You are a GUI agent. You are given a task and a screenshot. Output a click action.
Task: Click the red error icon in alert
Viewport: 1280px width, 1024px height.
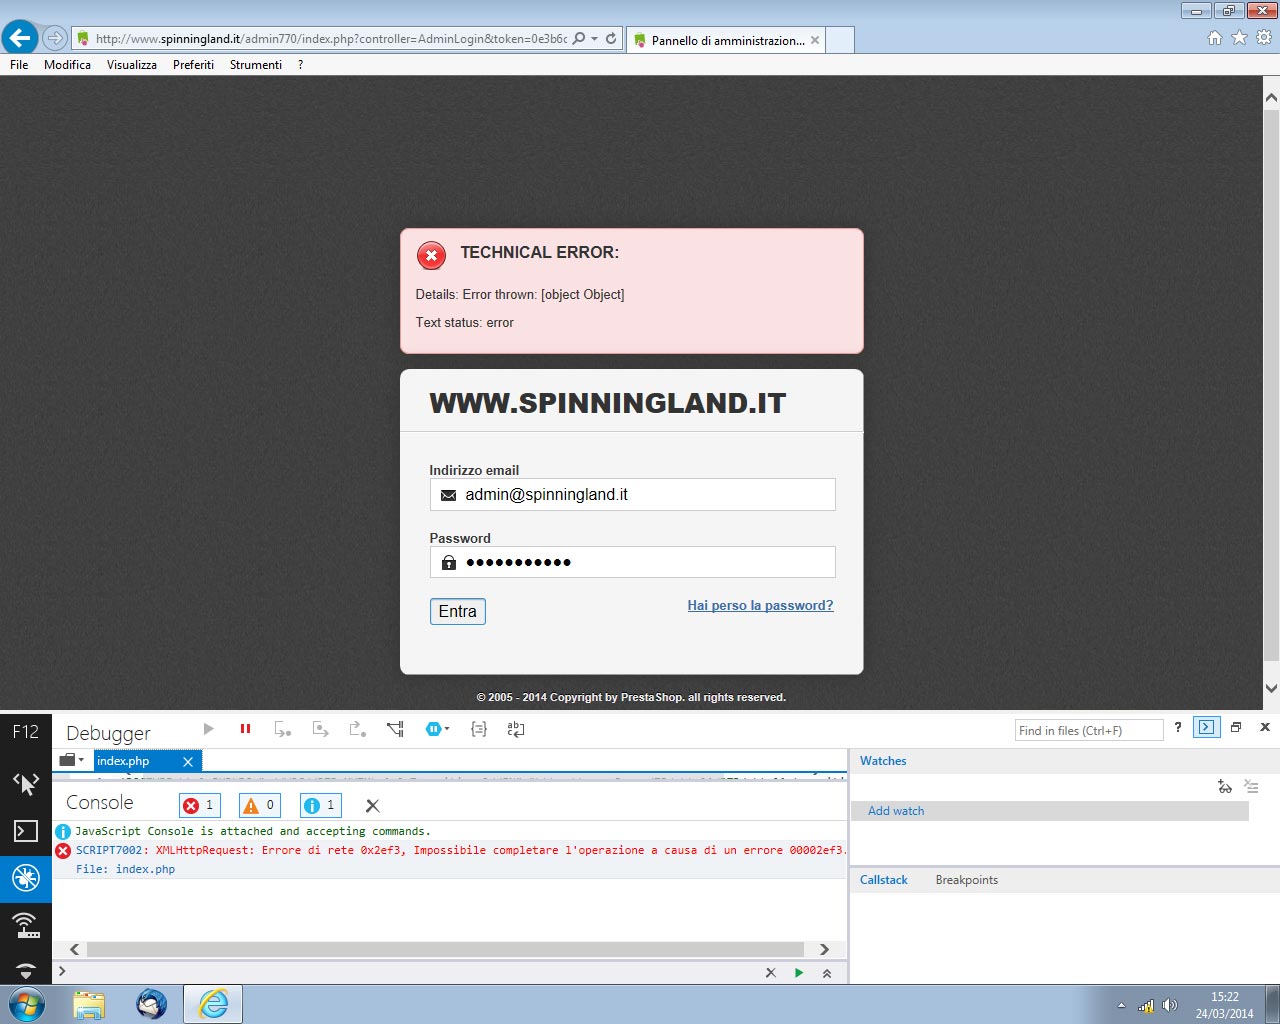[431, 256]
